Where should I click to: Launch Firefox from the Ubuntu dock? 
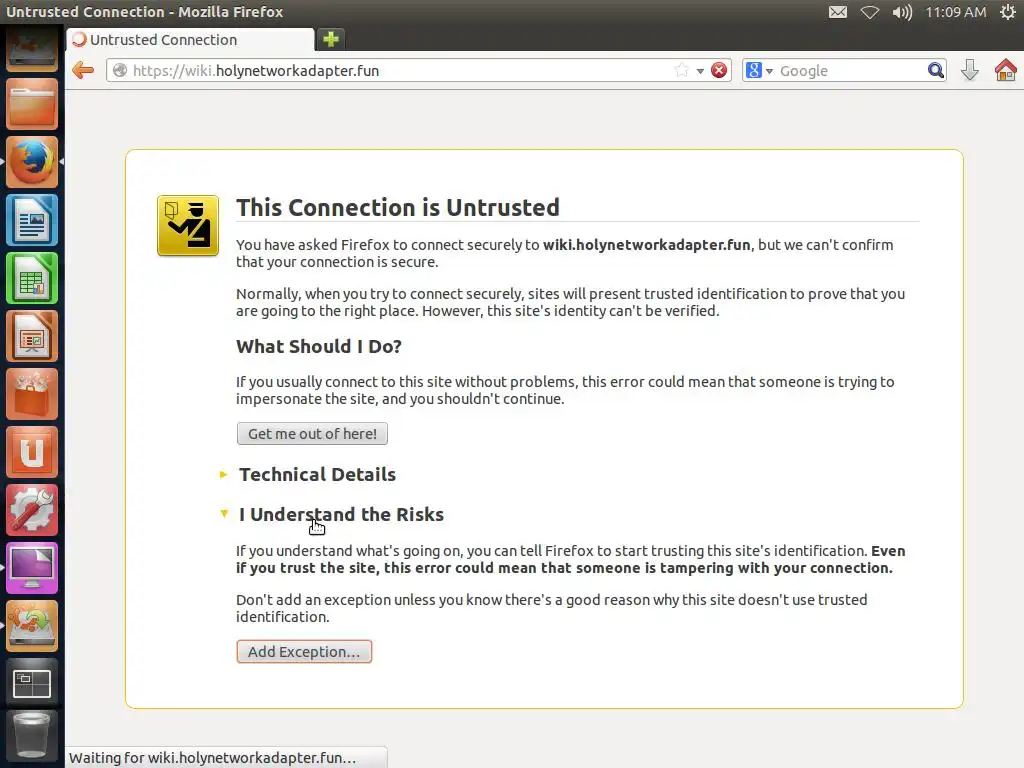pyautogui.click(x=32, y=162)
